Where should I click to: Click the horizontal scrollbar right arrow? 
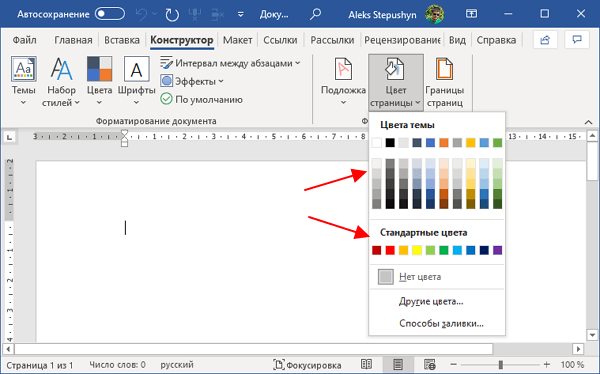pos(578,349)
